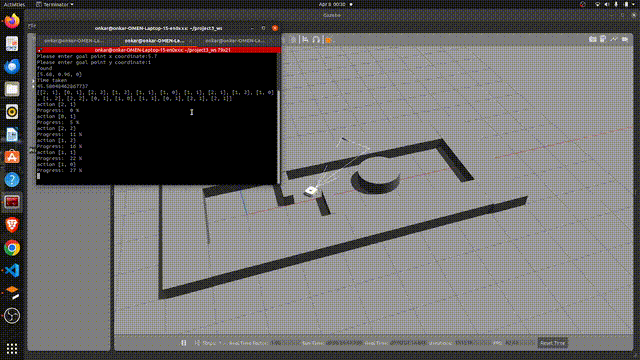Open Google Chrome from the dock
Screen dimensions: 640x360
[12, 248]
